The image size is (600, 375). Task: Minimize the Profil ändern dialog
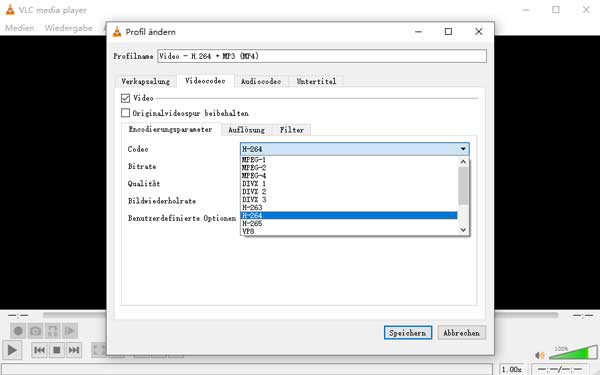418,32
